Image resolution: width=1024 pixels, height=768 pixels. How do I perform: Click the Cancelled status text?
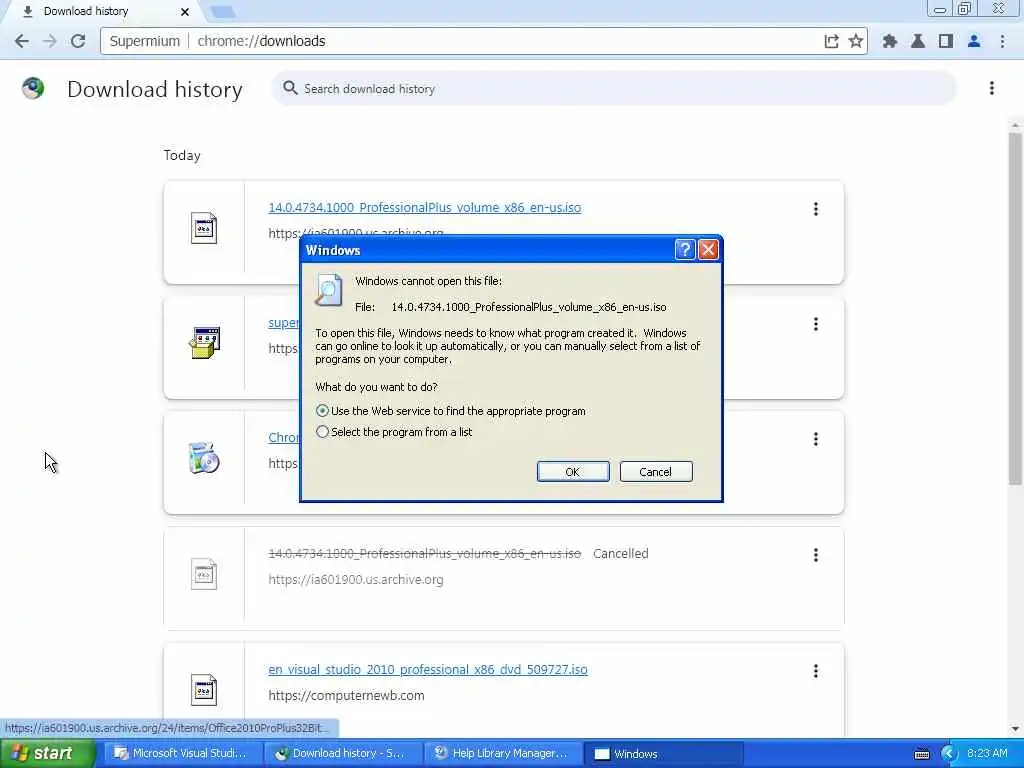click(620, 554)
